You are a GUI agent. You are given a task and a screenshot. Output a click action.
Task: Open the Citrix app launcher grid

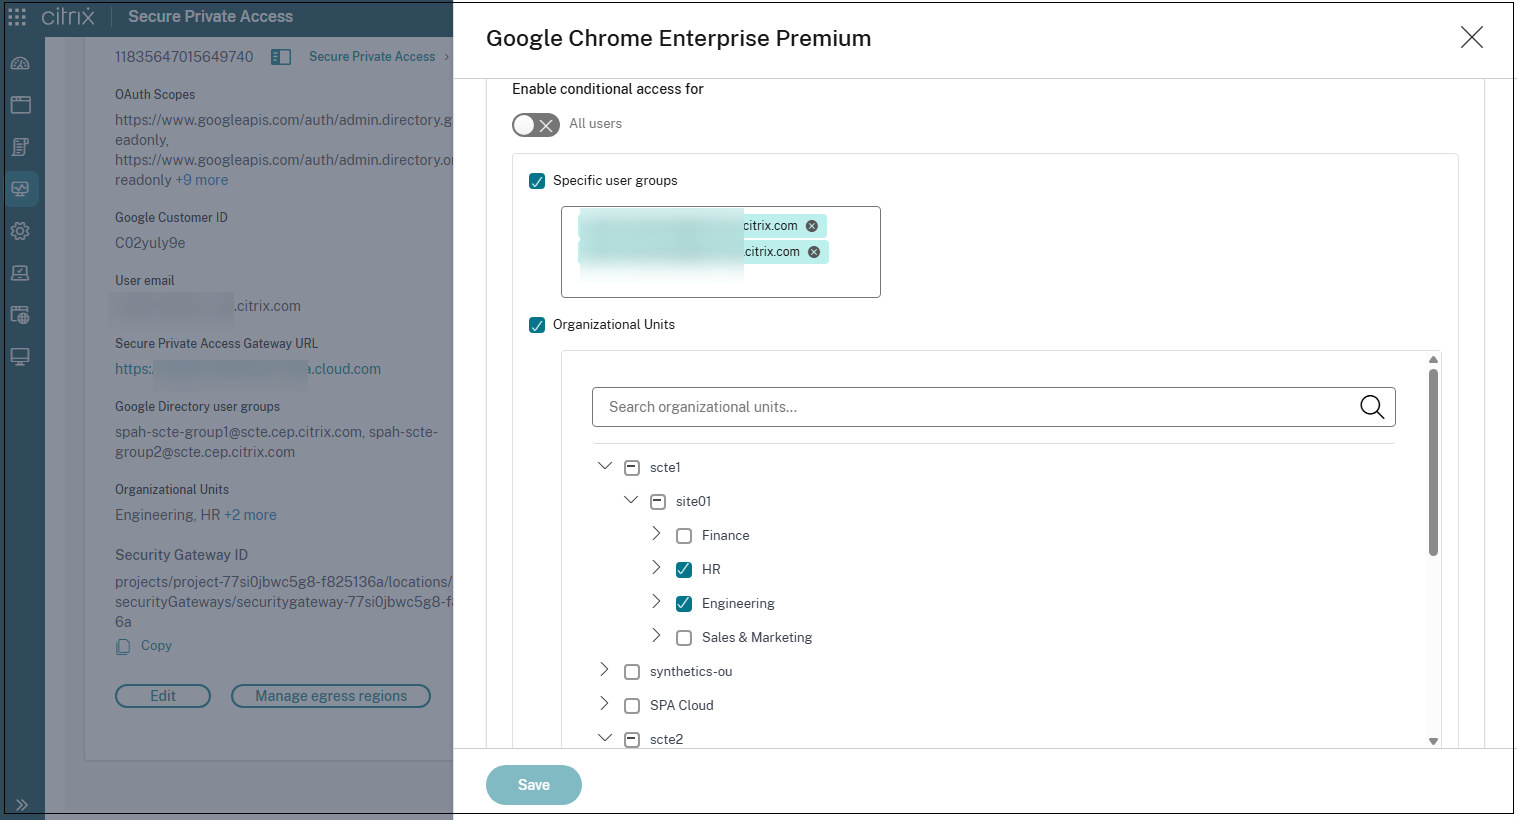pyautogui.click(x=17, y=17)
